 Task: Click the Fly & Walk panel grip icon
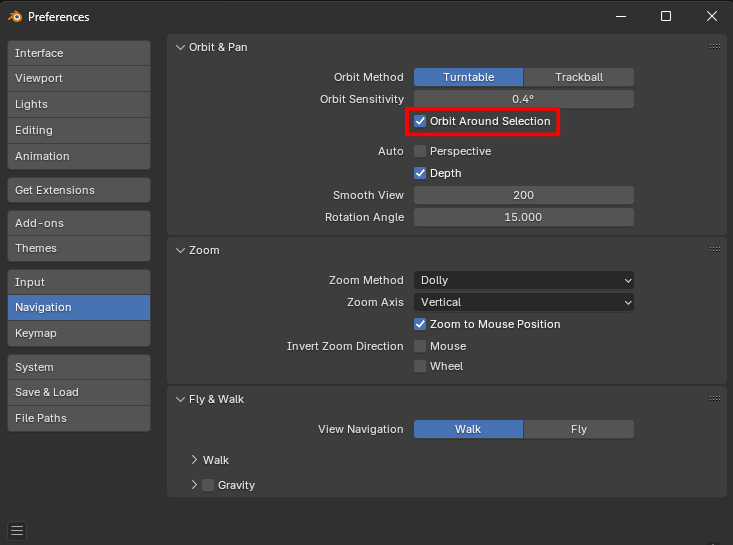pyautogui.click(x=715, y=399)
